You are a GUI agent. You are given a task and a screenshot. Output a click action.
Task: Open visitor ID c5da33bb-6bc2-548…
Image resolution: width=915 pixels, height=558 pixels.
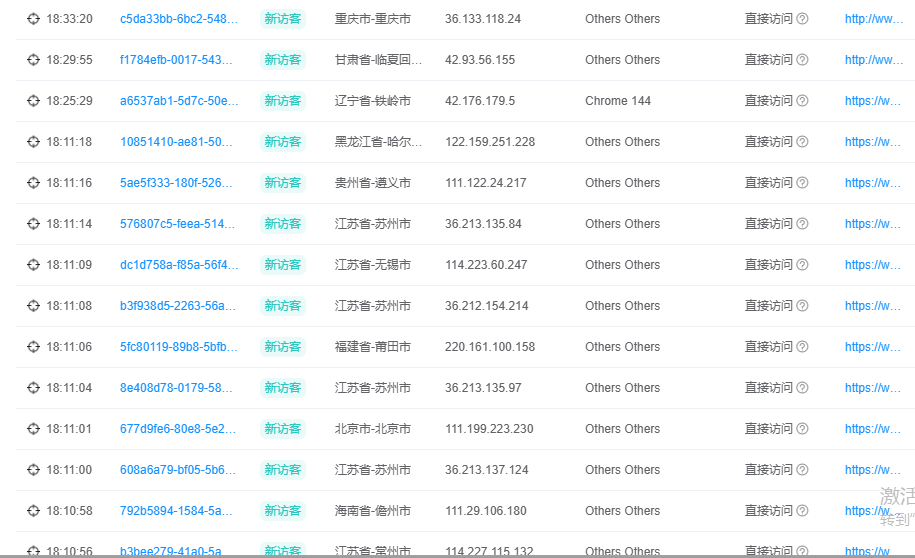(179, 19)
